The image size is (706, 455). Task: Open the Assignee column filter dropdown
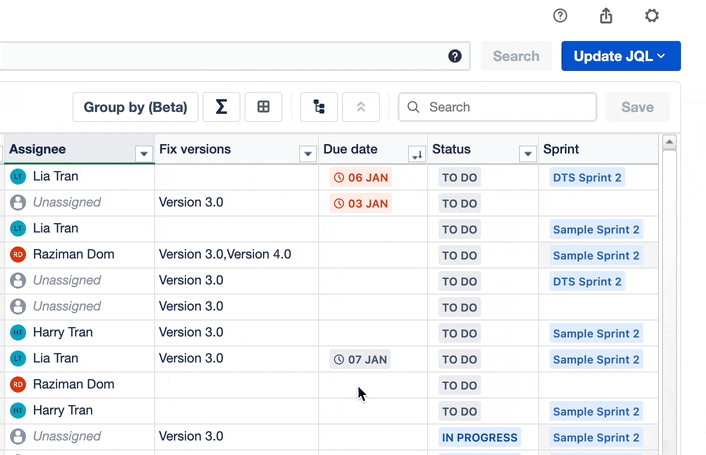tap(143, 154)
